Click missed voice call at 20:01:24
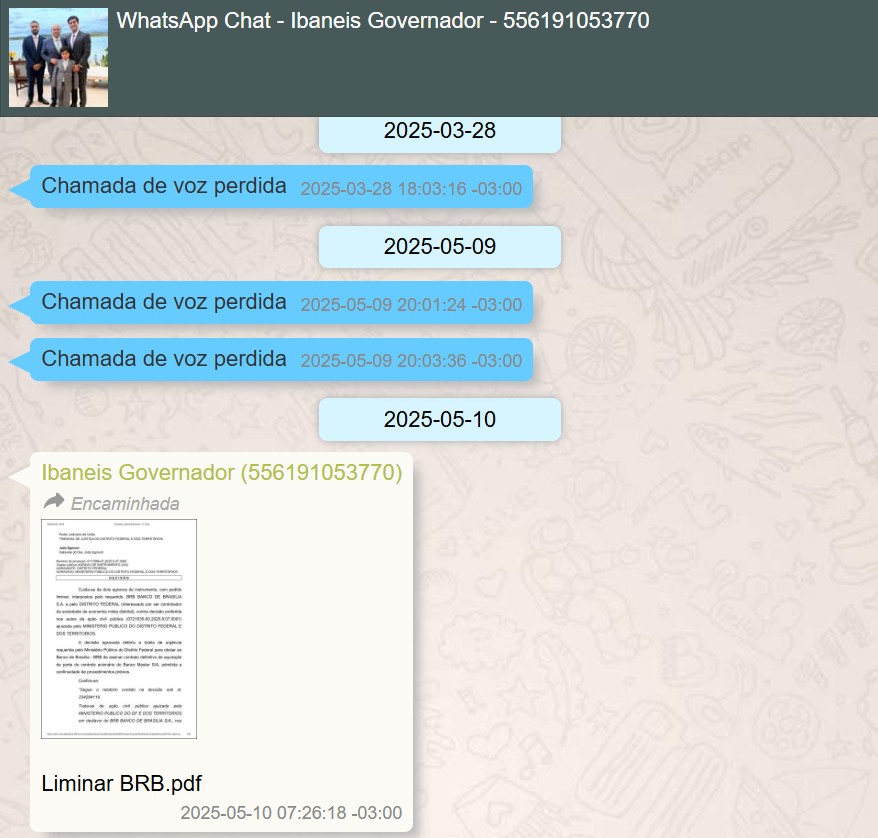Image resolution: width=878 pixels, height=838 pixels. click(x=281, y=303)
